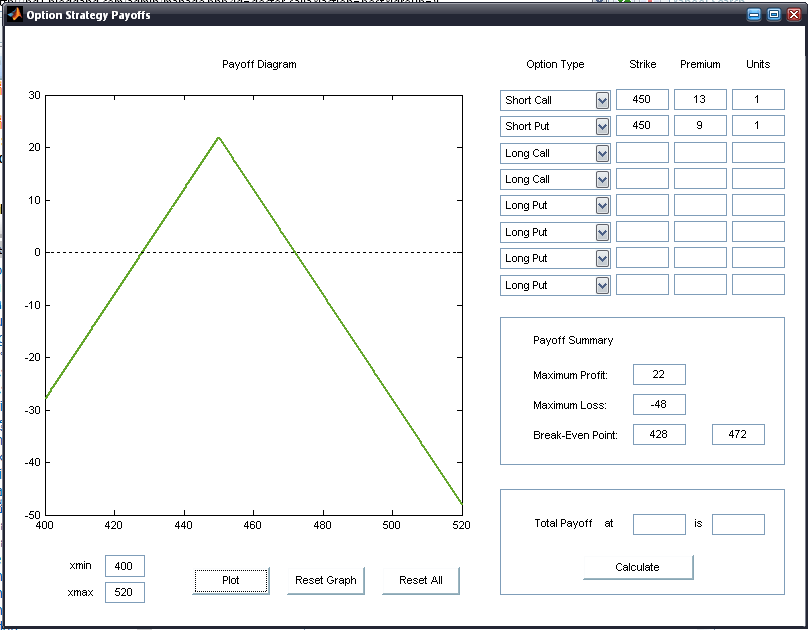Viewport: 808px width, 630px height.
Task: Click the Total Payoff label
Action: pos(563,523)
